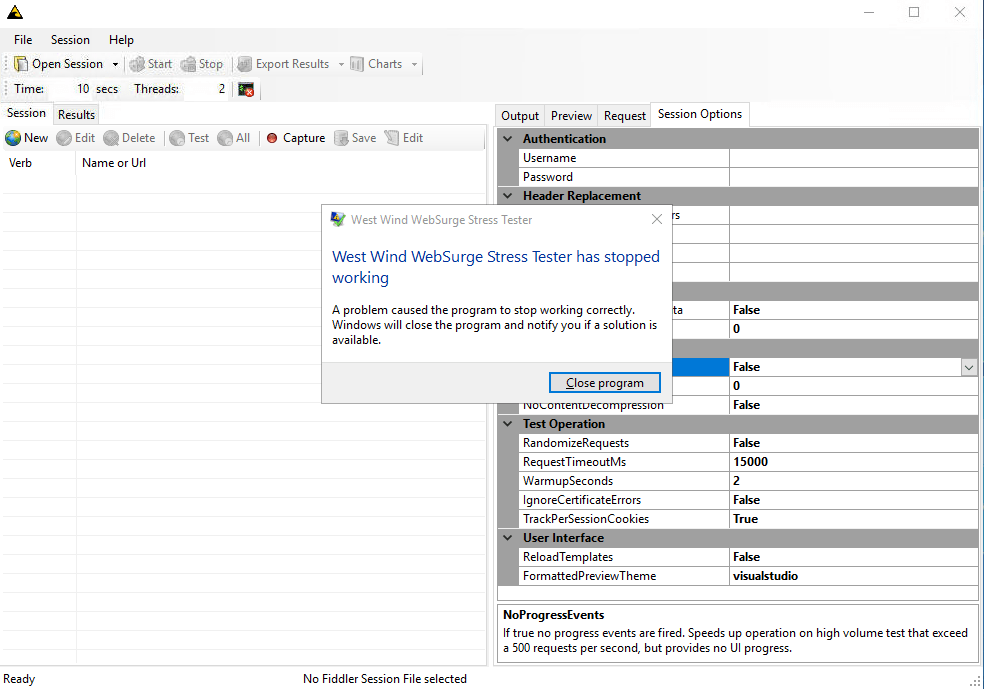Click the New request globe icon

13,138
